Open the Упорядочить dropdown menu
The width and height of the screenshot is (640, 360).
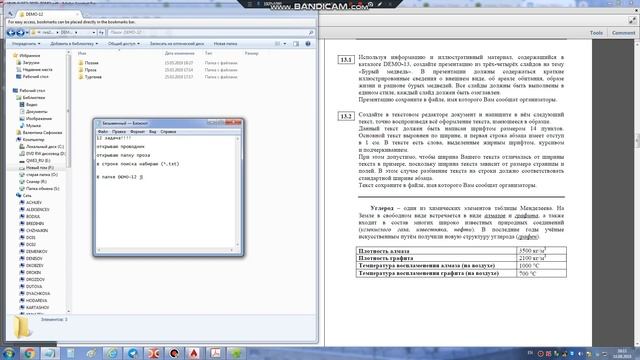point(26,44)
